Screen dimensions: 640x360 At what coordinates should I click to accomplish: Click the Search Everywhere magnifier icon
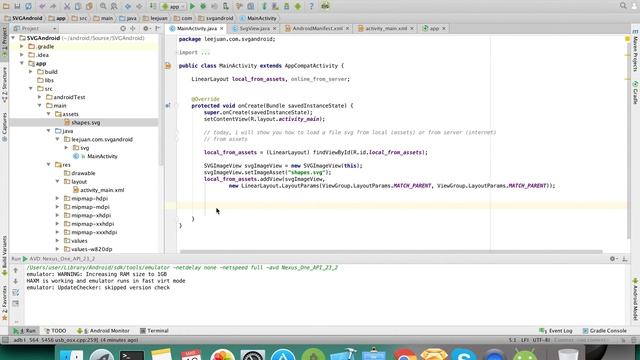[x=623, y=6]
